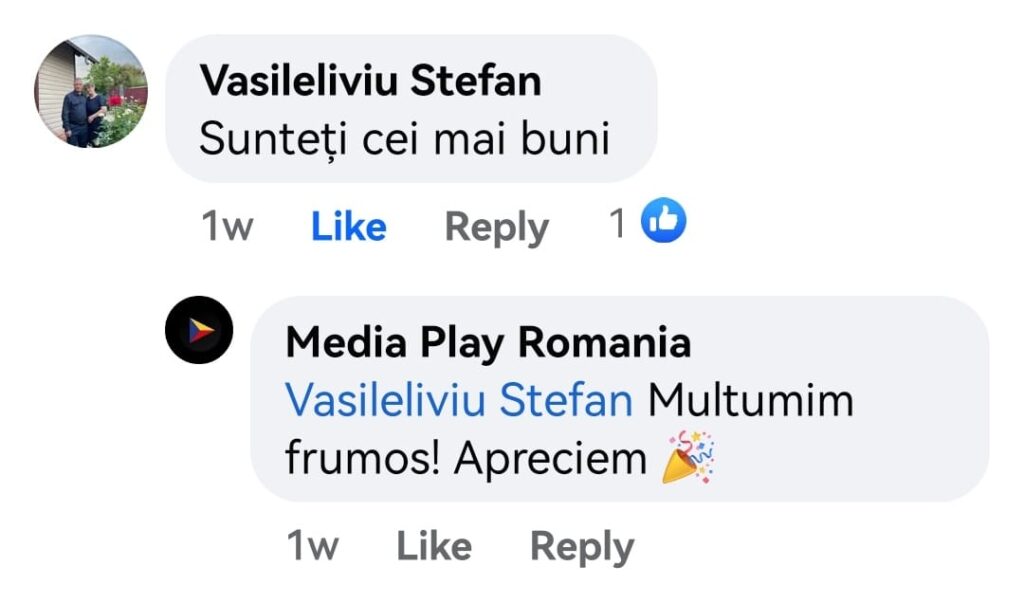Click the blue thumbs-up reaction icon
The image size is (1024, 603).
(x=664, y=221)
